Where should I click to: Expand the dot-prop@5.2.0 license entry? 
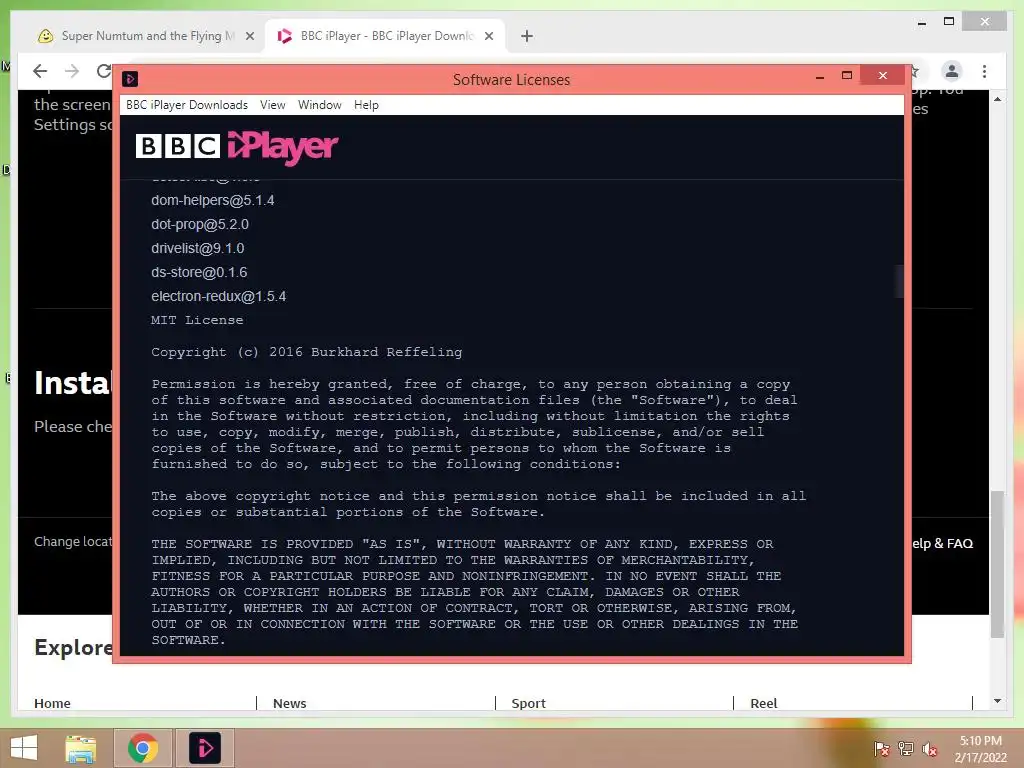tap(200, 225)
